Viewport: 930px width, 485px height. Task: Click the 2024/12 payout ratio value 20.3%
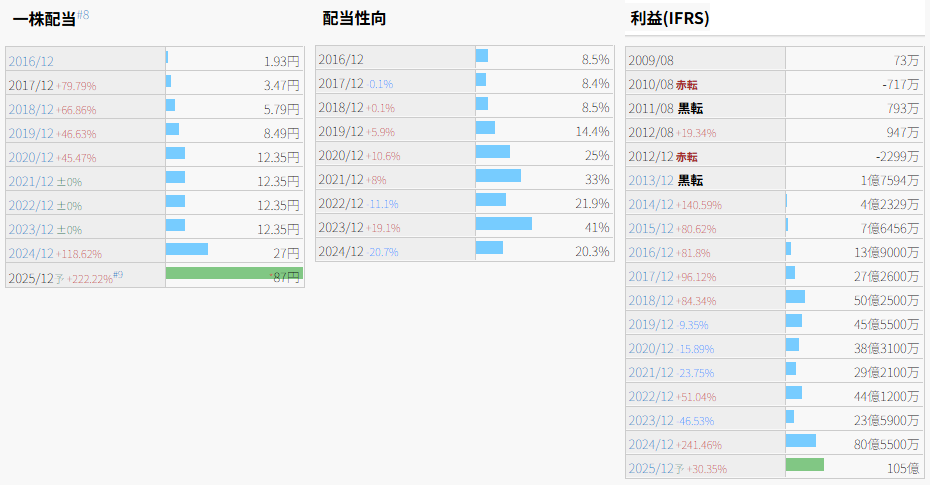pos(590,252)
